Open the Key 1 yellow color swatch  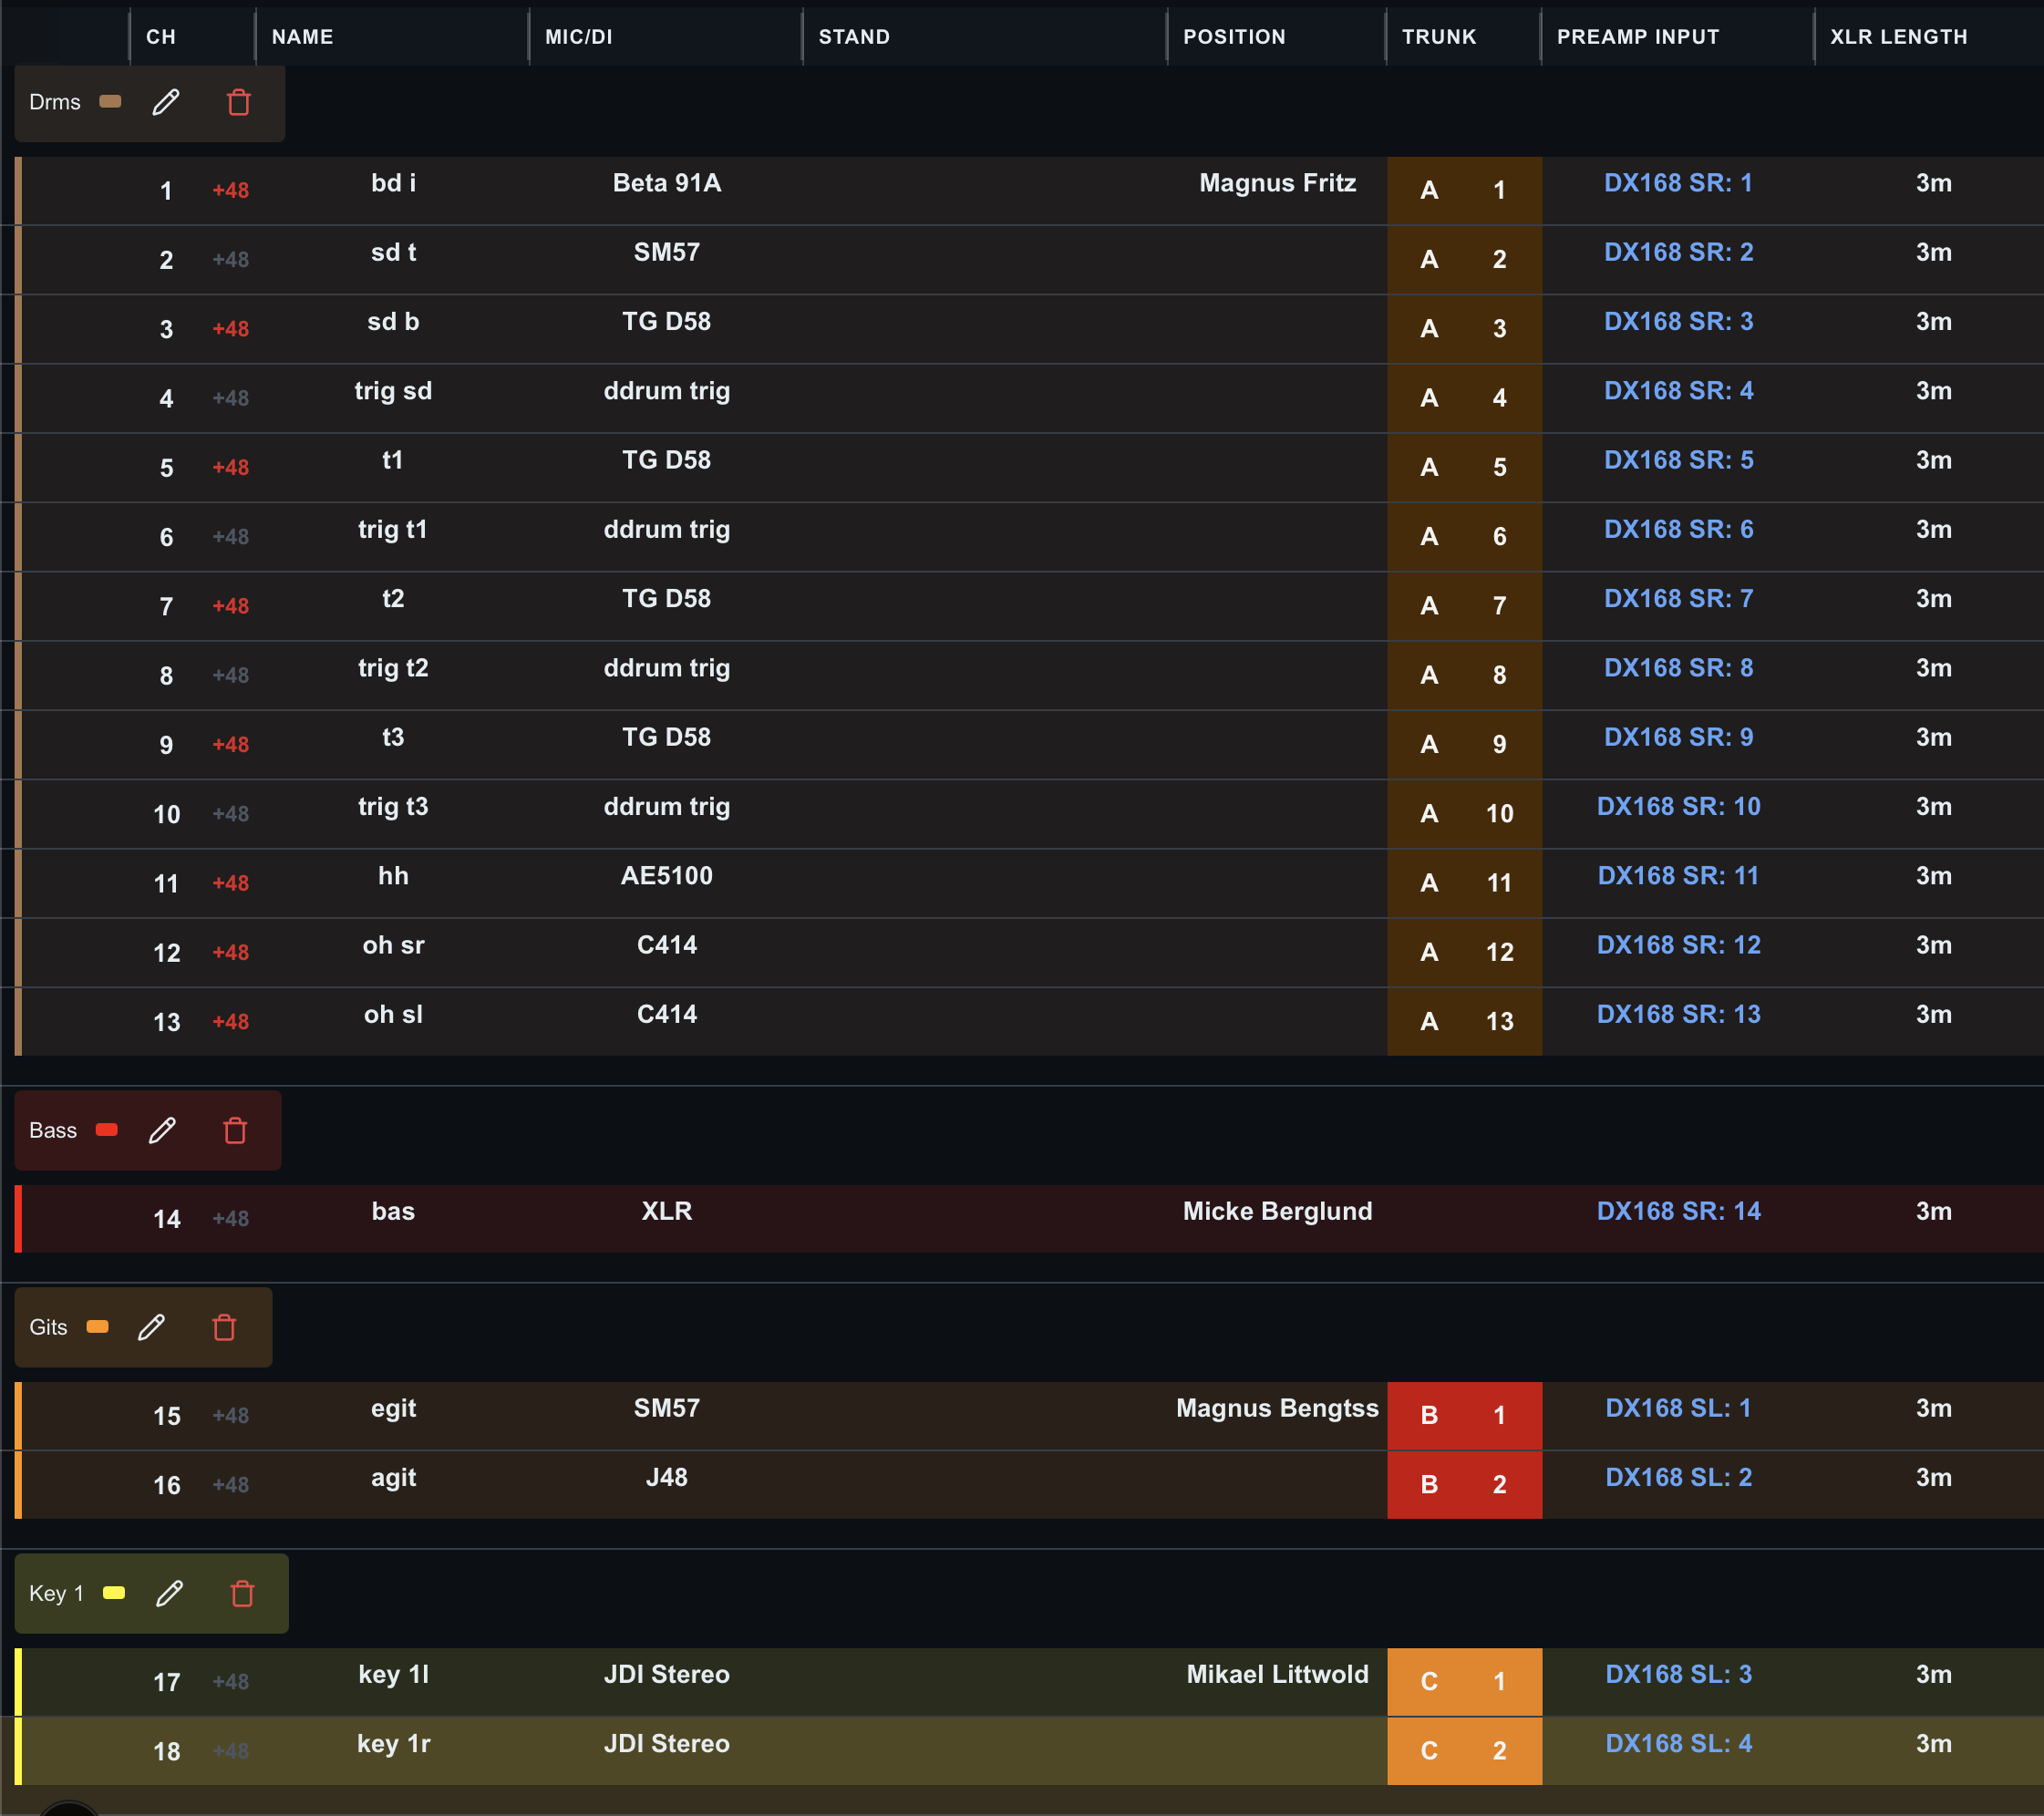tap(115, 1592)
